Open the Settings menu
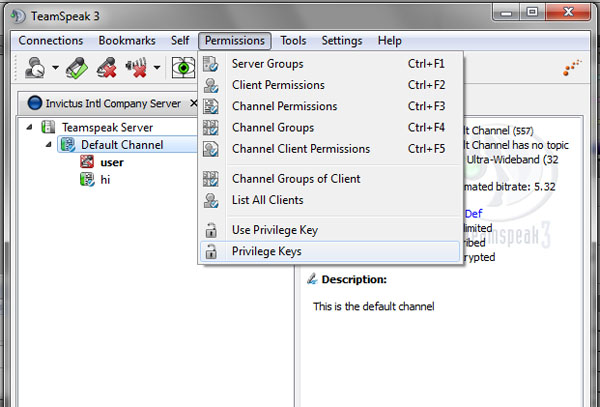Viewport: 600px width, 407px height. point(342,41)
